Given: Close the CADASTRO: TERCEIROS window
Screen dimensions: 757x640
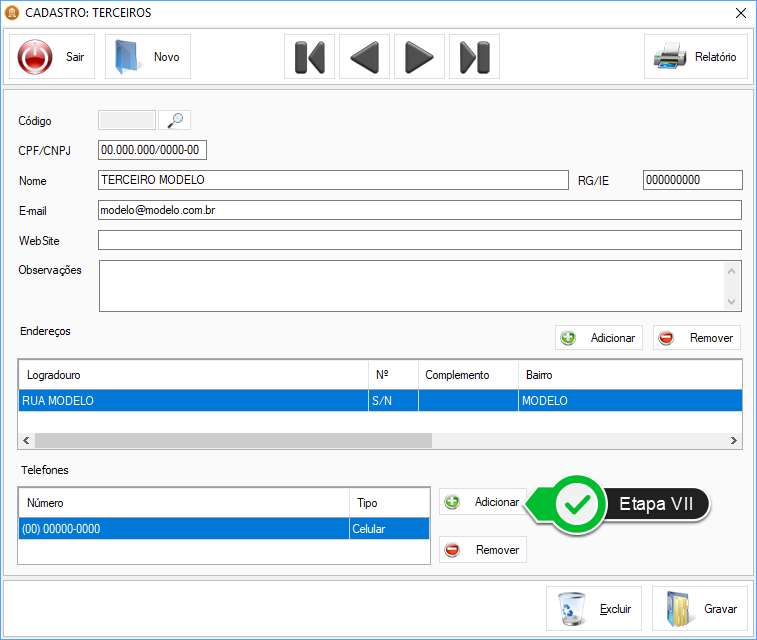Looking at the screenshot, I should (x=741, y=13).
